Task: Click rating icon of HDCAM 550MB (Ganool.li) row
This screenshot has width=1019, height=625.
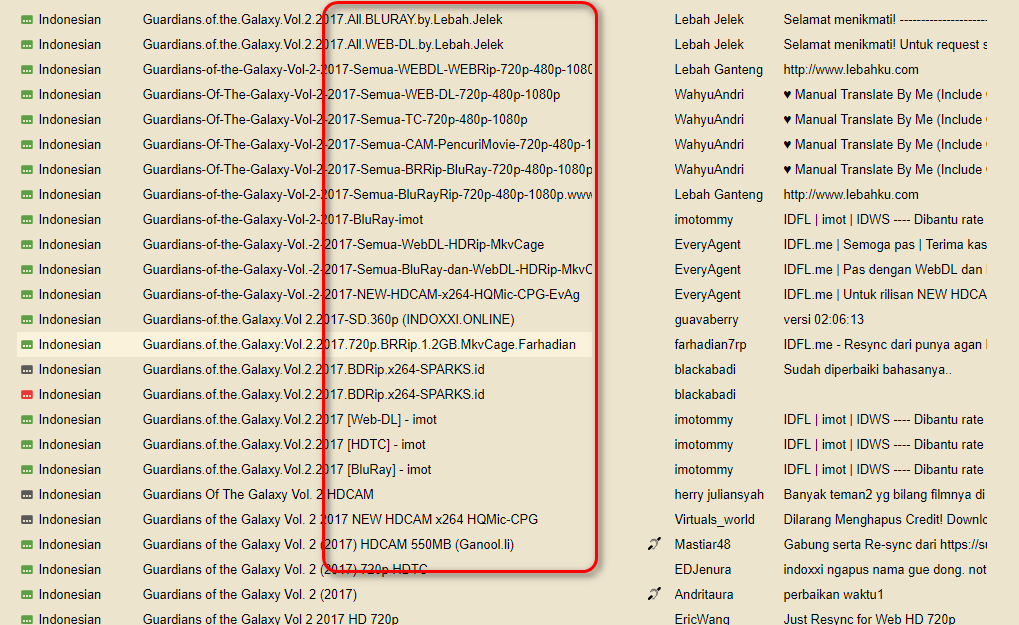Action: [27, 545]
